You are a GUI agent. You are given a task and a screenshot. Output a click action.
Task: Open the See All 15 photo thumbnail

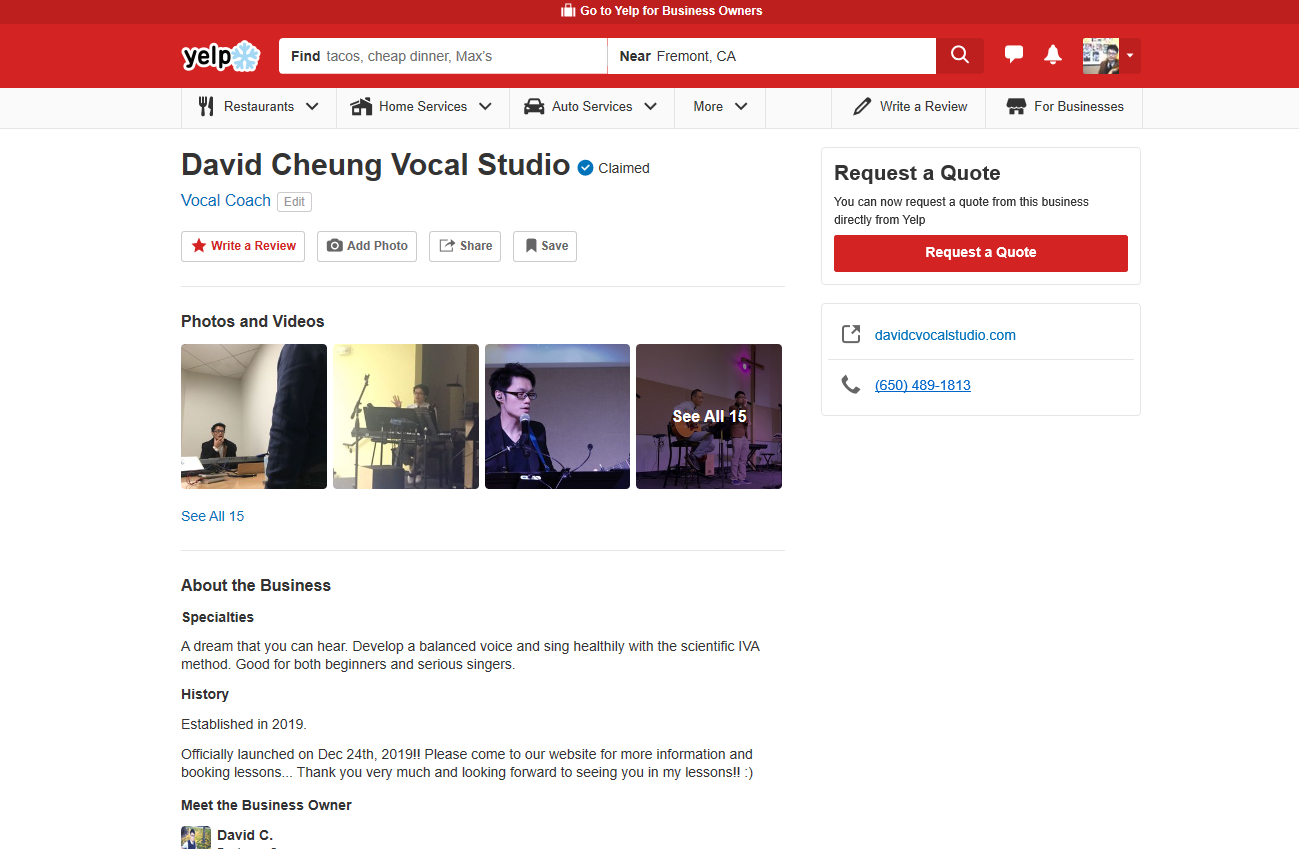click(x=709, y=417)
